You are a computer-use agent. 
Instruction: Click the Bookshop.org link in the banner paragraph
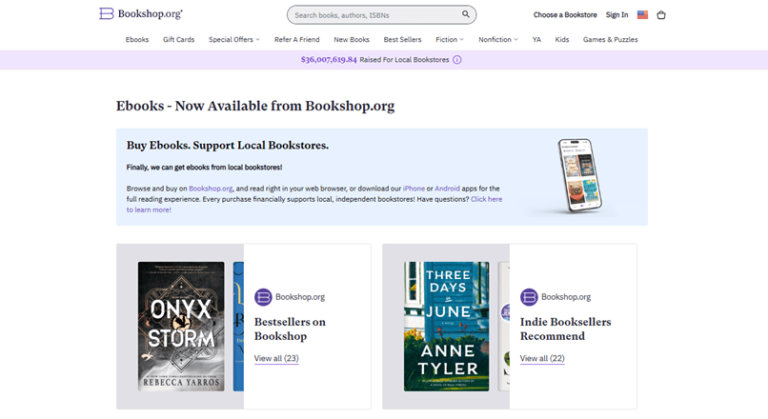coord(211,189)
